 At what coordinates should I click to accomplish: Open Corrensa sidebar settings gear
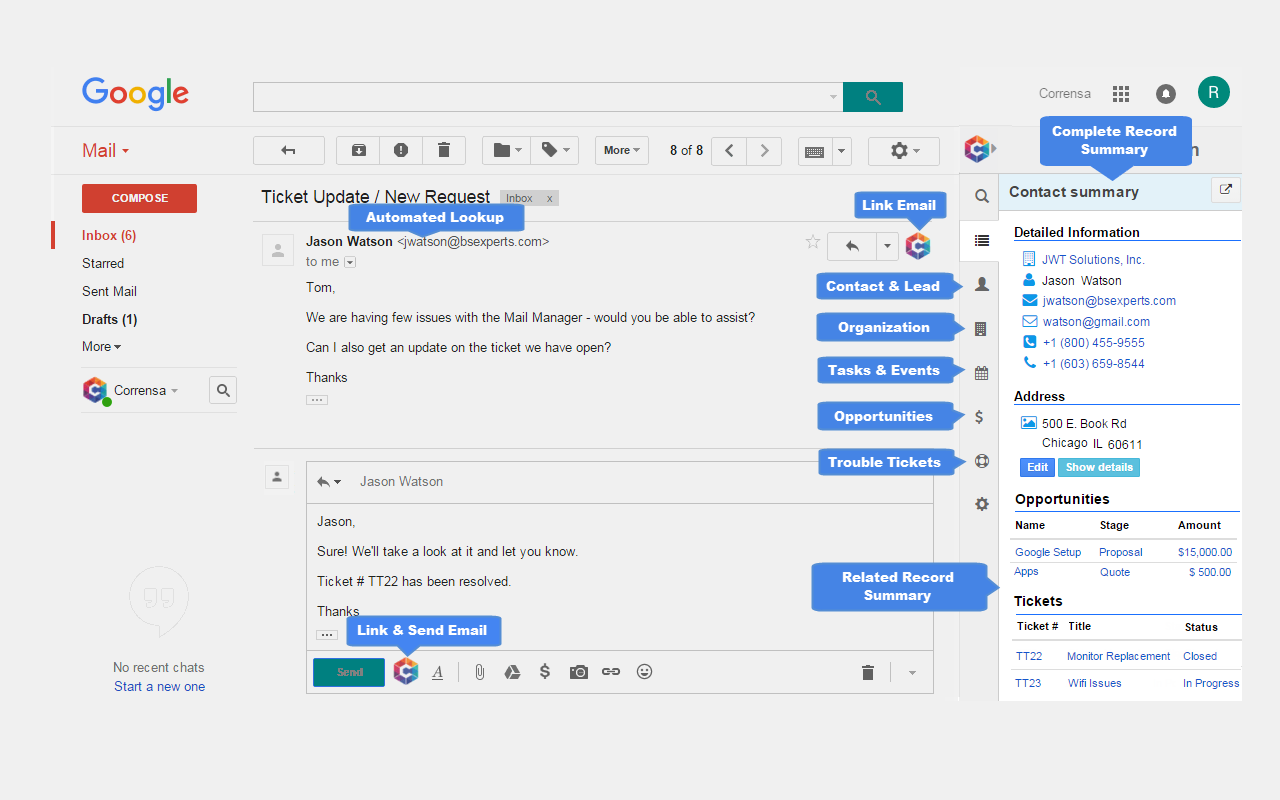click(982, 504)
